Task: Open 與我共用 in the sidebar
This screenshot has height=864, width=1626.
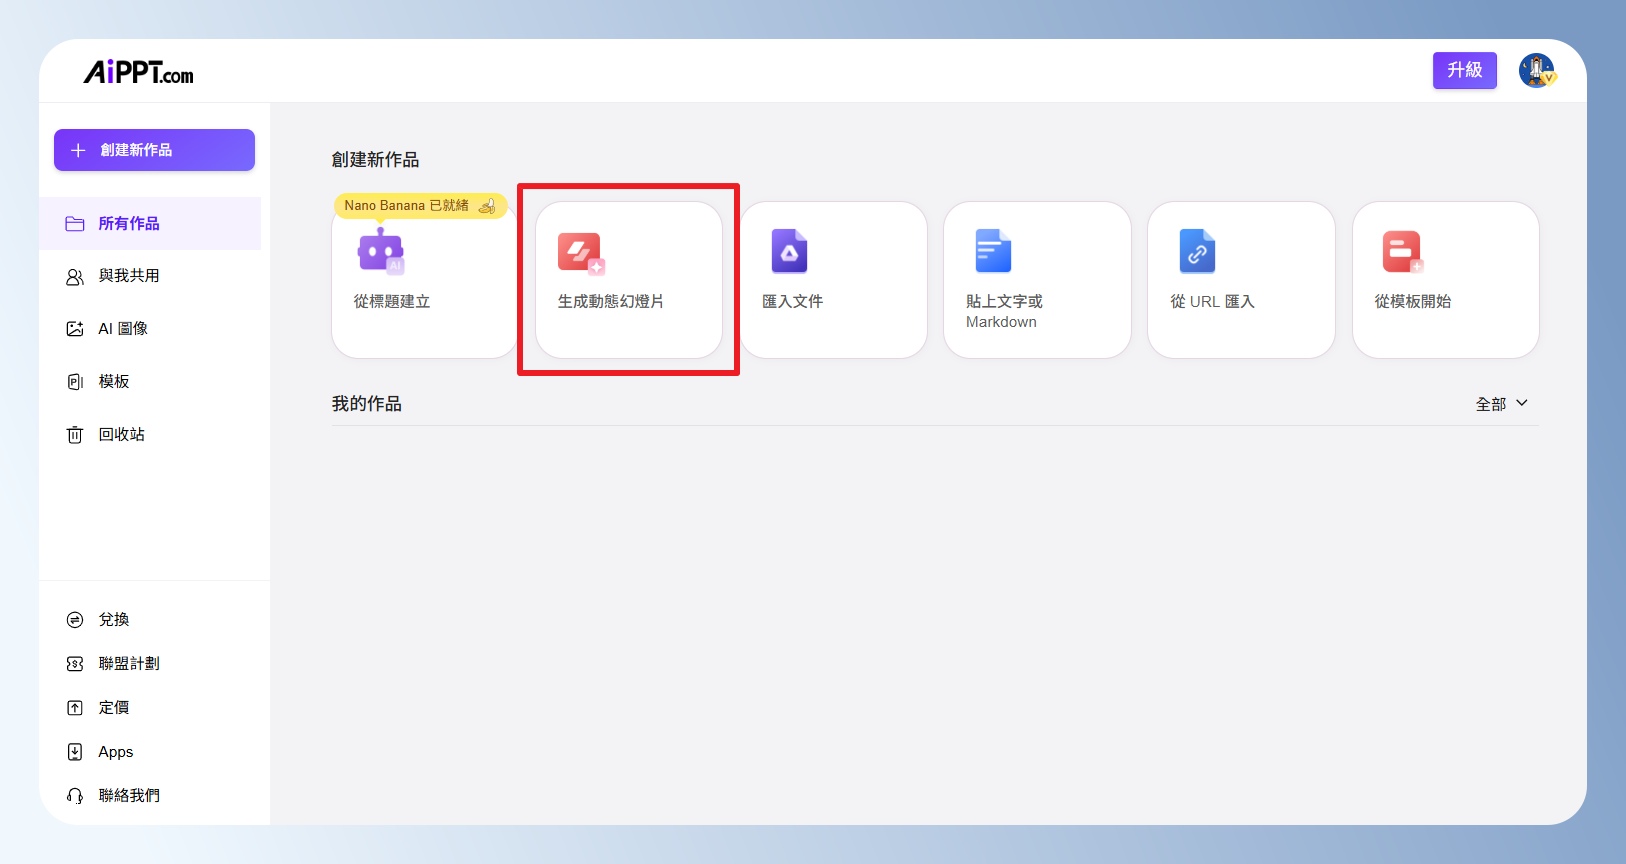Action: click(x=128, y=276)
